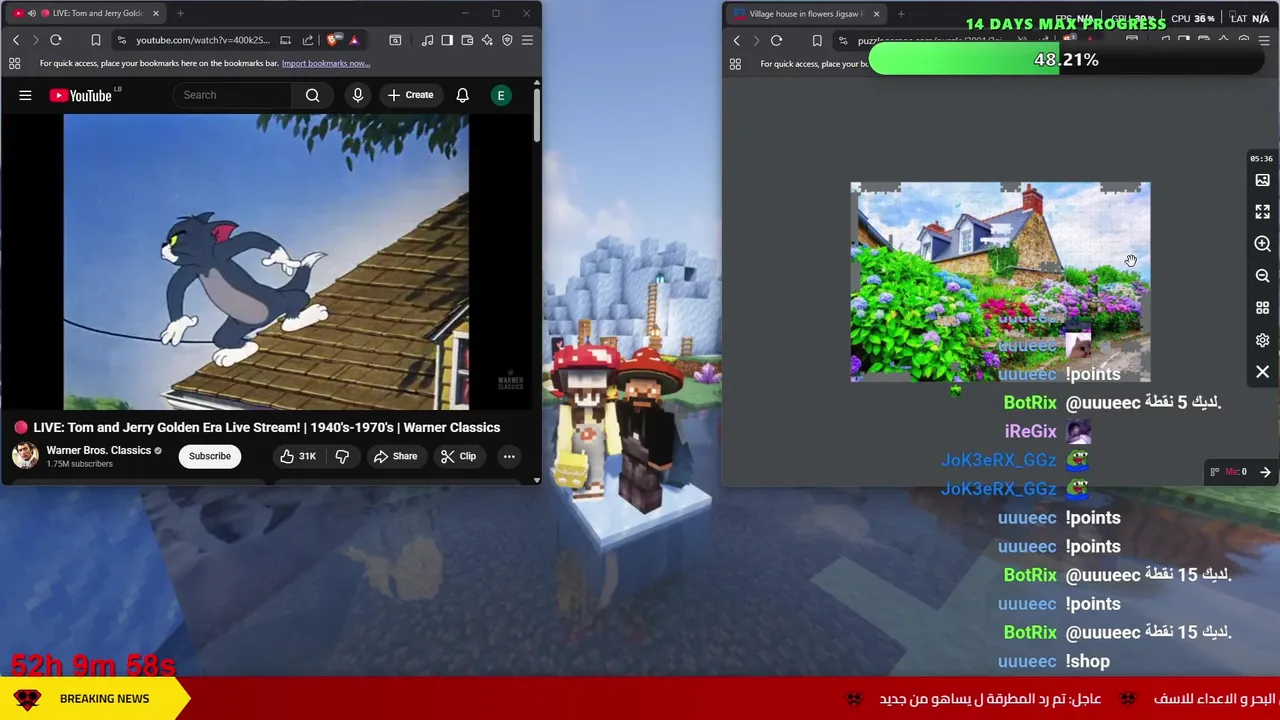Viewport: 1280px width, 720px height.
Task: Select the youtube.com address bar URL
Action: pos(202,40)
